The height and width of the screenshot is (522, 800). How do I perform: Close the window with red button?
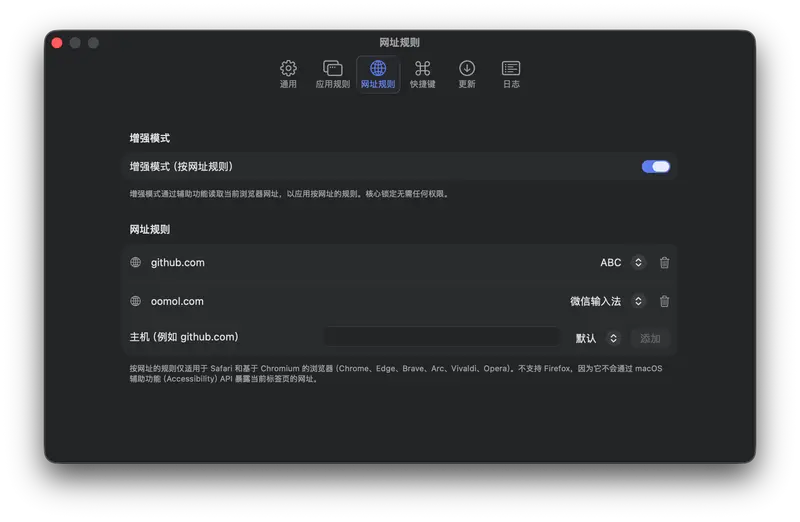click(x=57, y=43)
